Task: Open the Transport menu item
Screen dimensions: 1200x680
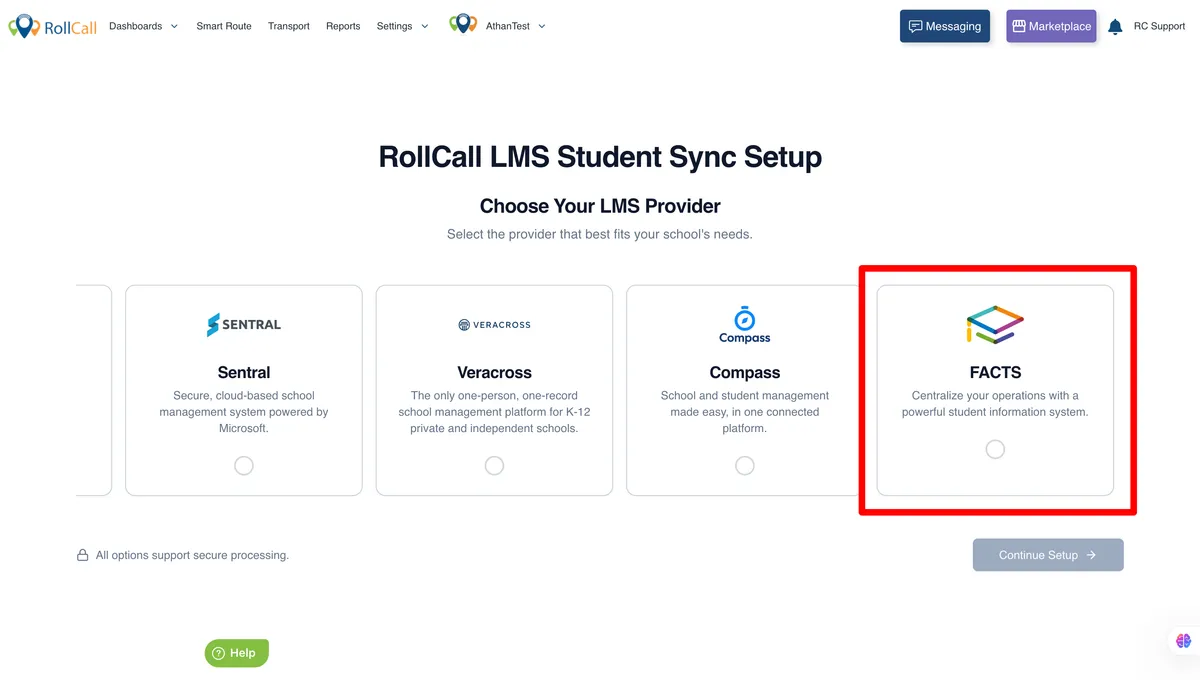Action: [x=289, y=26]
